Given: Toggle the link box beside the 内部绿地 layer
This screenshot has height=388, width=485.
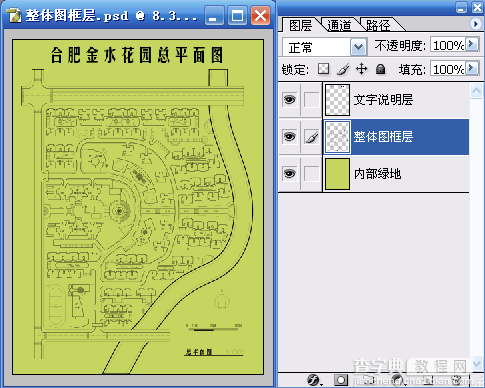Looking at the screenshot, I should (311, 174).
